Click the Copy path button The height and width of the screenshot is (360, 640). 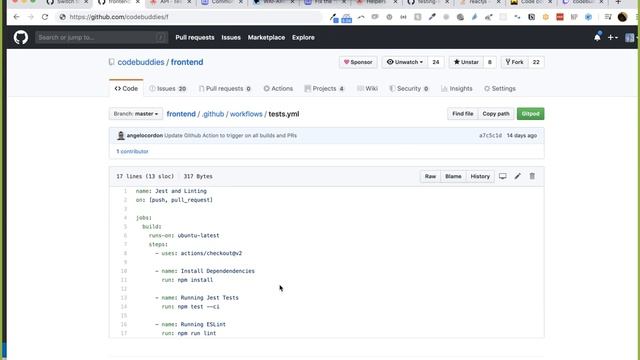click(x=496, y=114)
